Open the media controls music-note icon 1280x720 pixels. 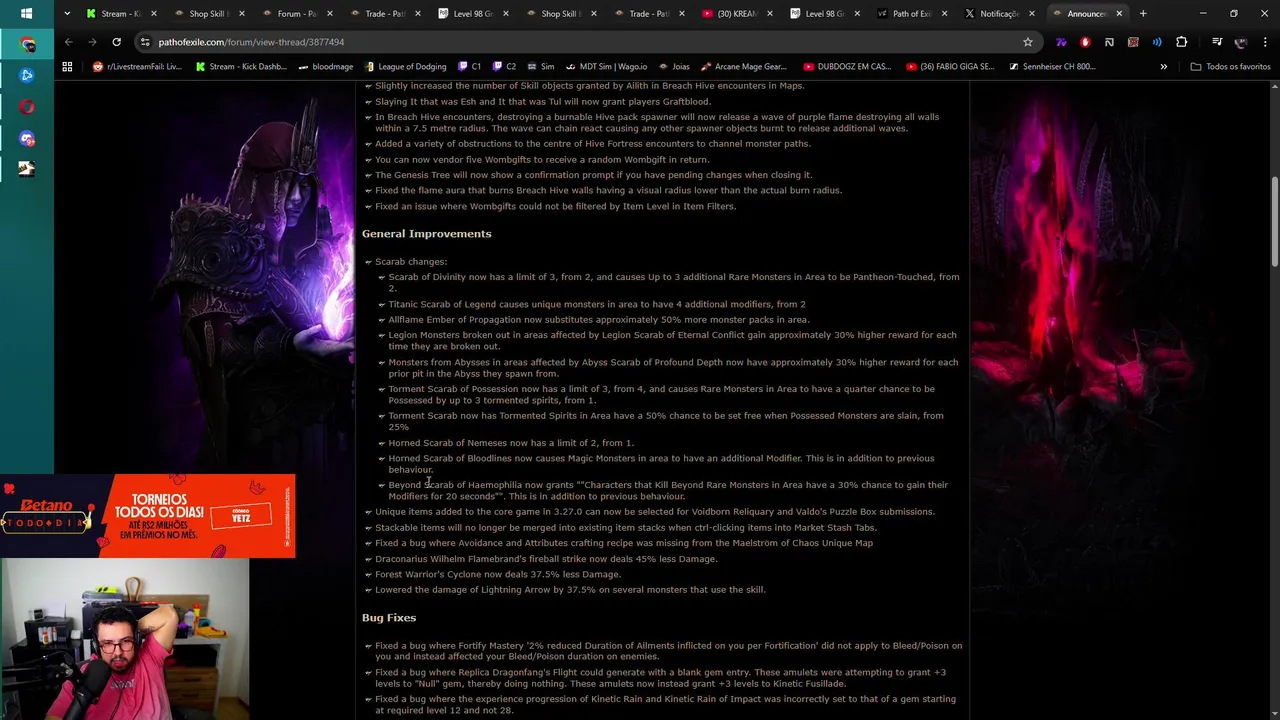pos(1217,42)
